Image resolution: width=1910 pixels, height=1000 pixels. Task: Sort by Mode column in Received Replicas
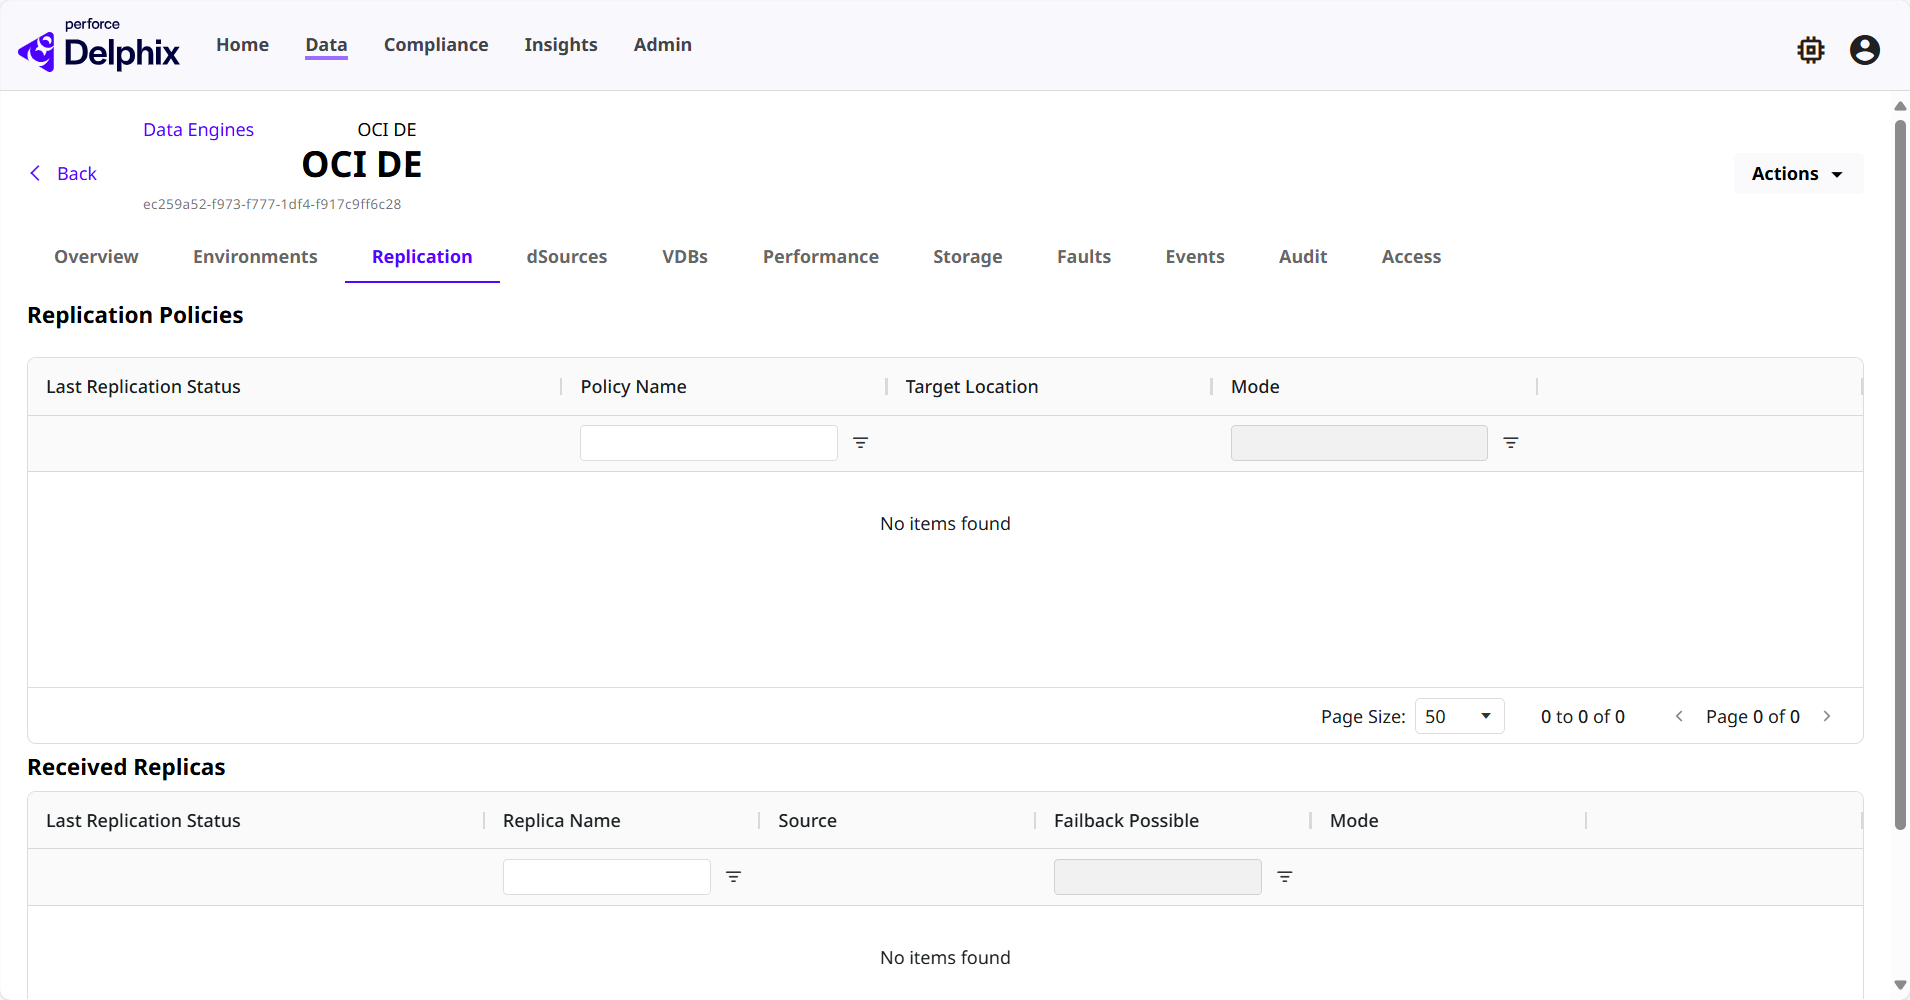tap(1354, 821)
